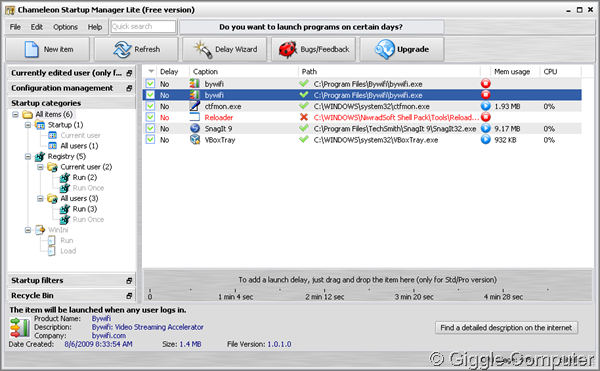Image resolution: width=600 pixels, height=371 pixels.
Task: Sort by the Mem usage column header
Action: tap(515, 72)
